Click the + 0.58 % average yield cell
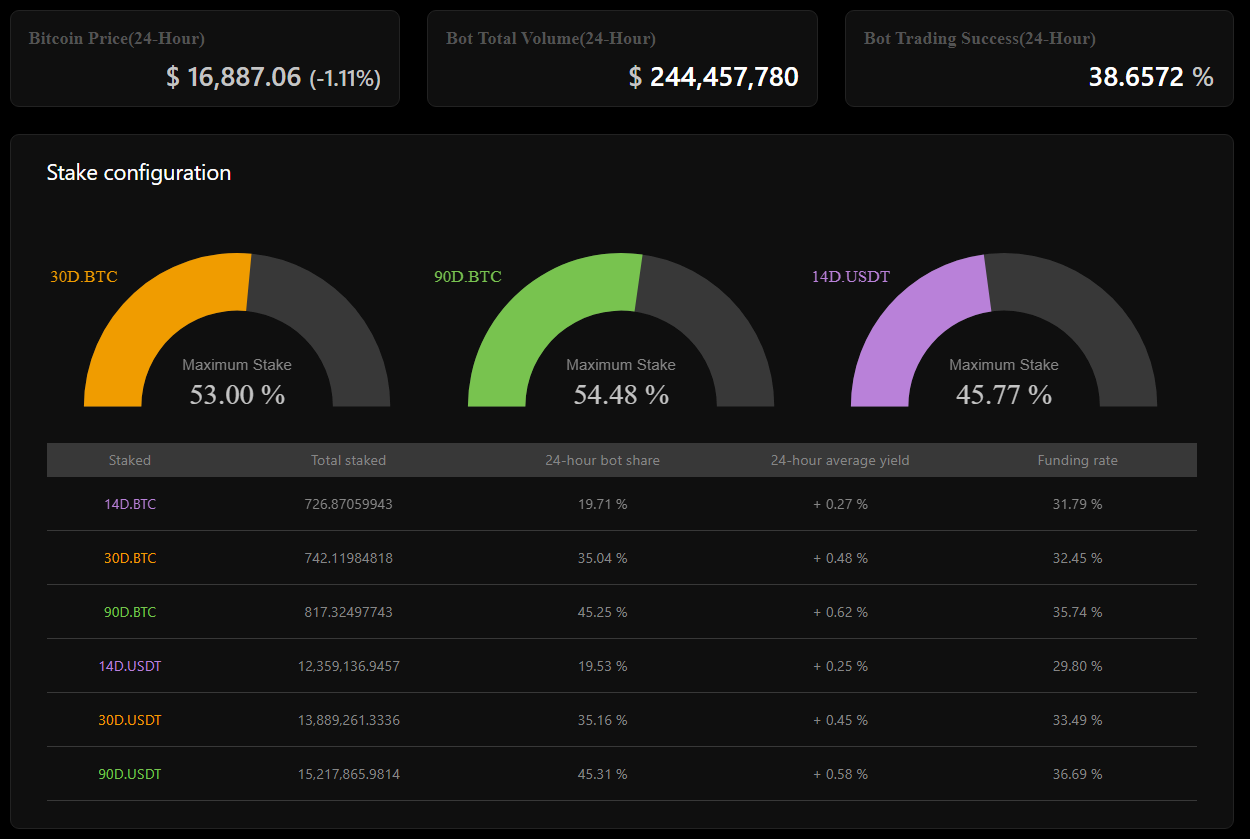 point(840,775)
